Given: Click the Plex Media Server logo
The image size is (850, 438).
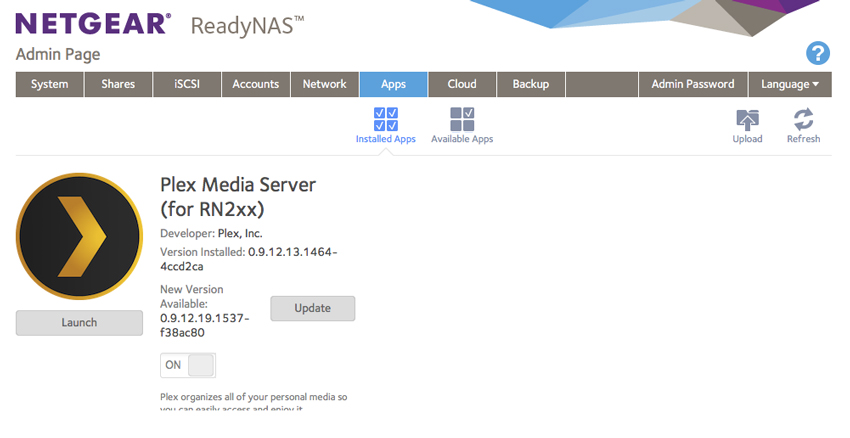Looking at the screenshot, I should pos(79,236).
